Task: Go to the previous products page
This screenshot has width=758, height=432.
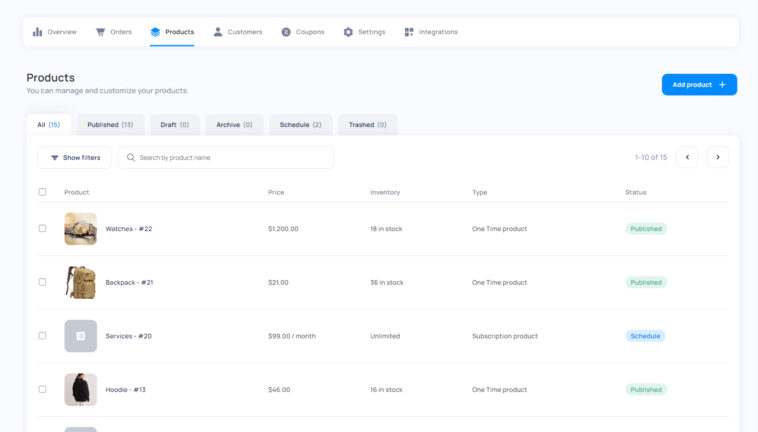Action: click(x=687, y=157)
